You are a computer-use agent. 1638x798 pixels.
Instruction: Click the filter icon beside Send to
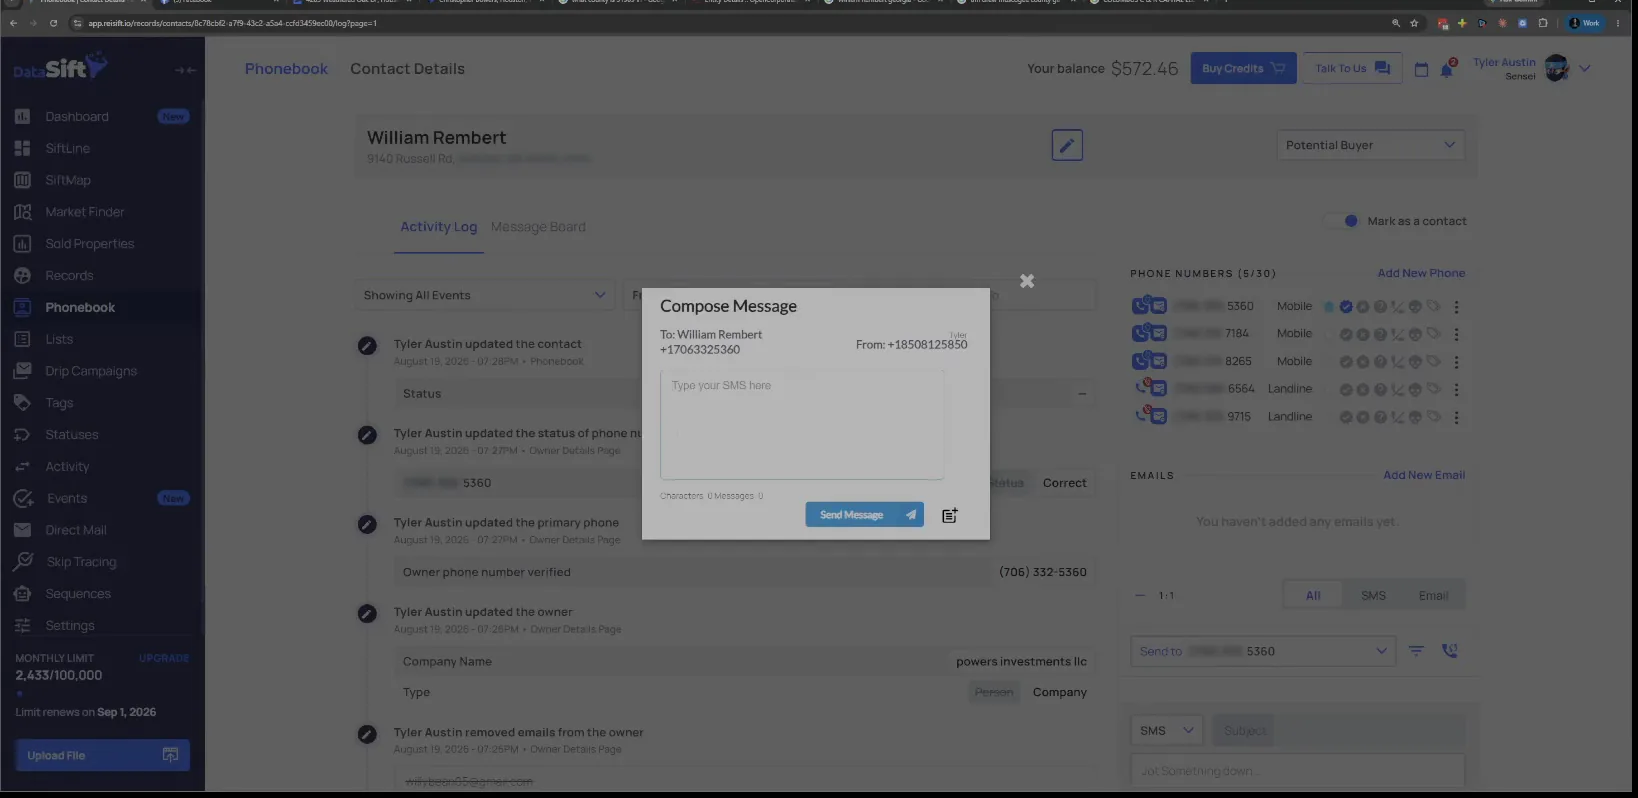pos(1416,651)
